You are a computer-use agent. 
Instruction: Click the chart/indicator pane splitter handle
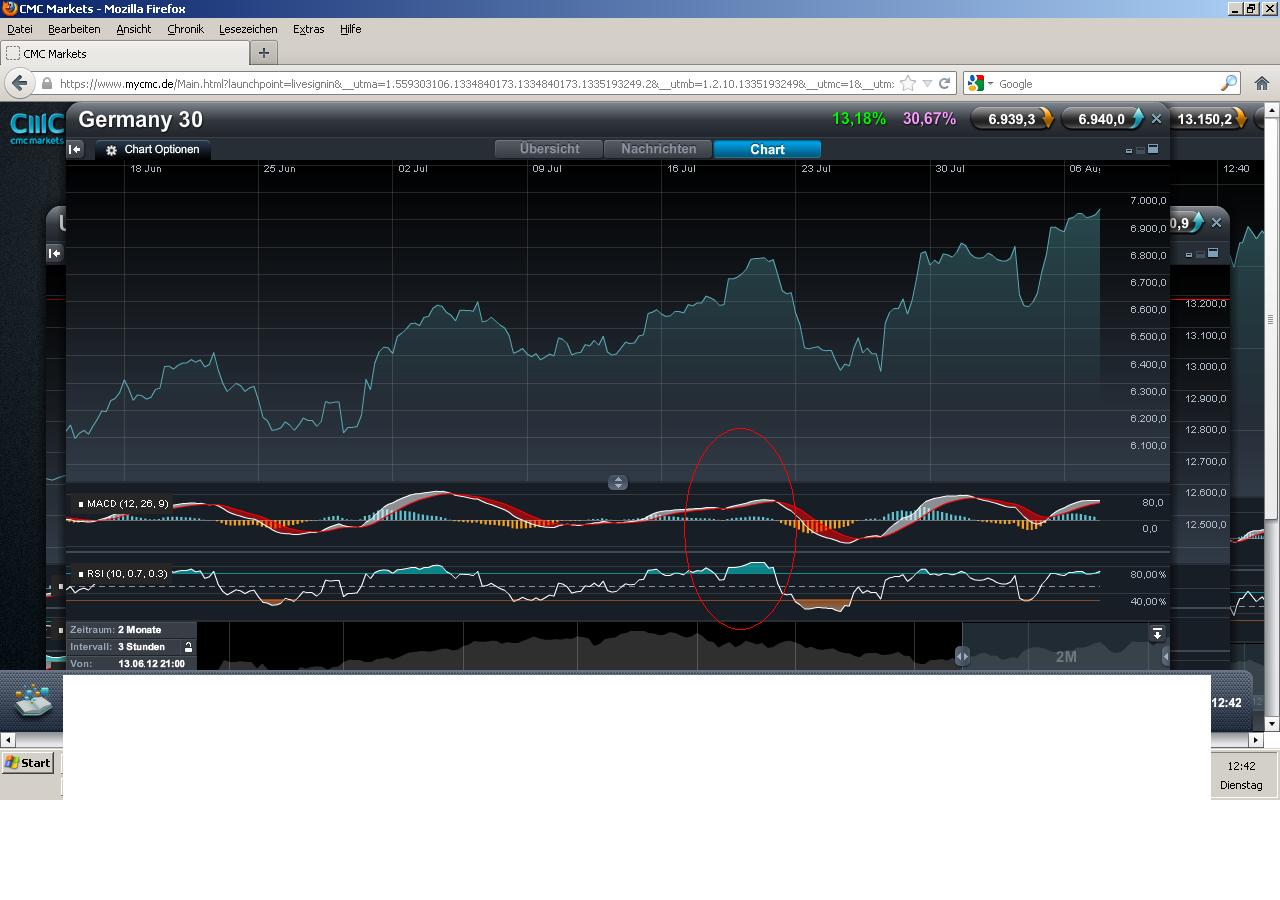pyautogui.click(x=618, y=482)
